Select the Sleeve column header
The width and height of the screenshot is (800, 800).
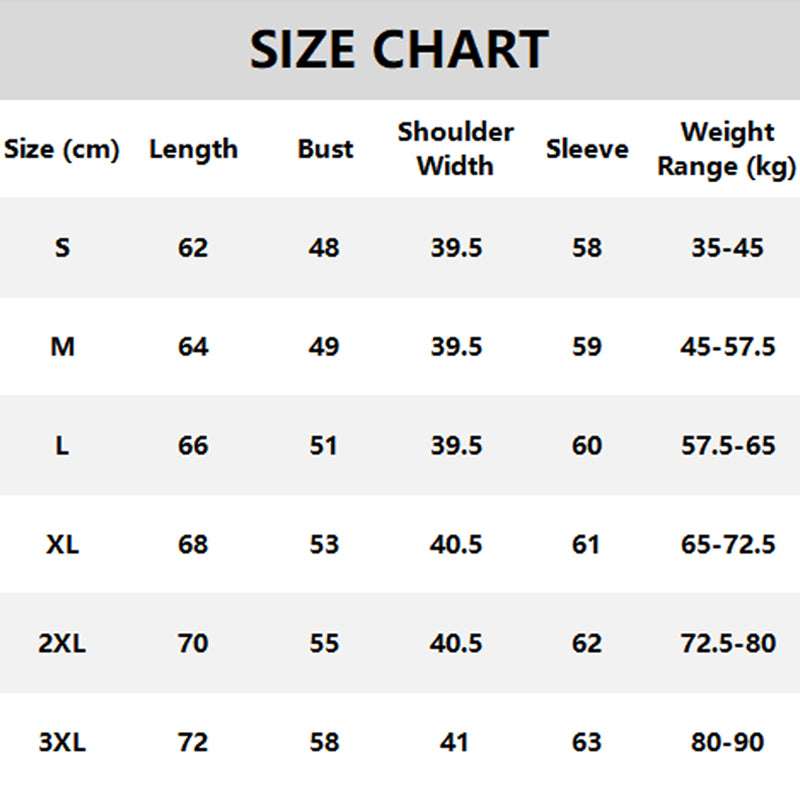[x=587, y=150]
